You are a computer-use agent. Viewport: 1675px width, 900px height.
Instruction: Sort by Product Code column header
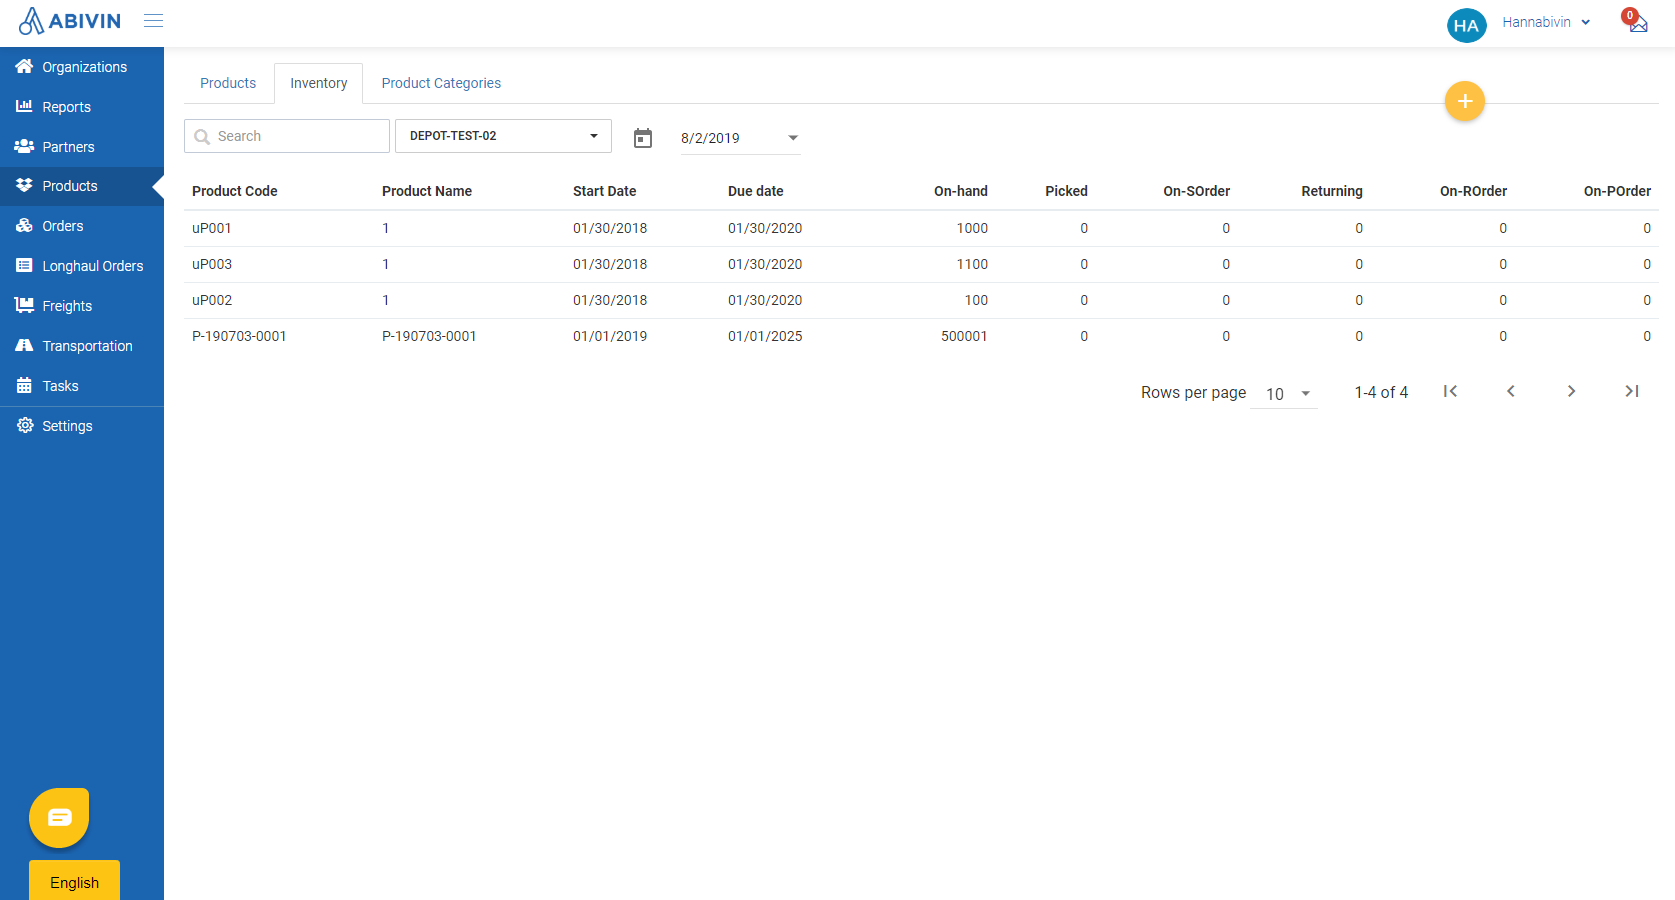pyautogui.click(x=235, y=191)
